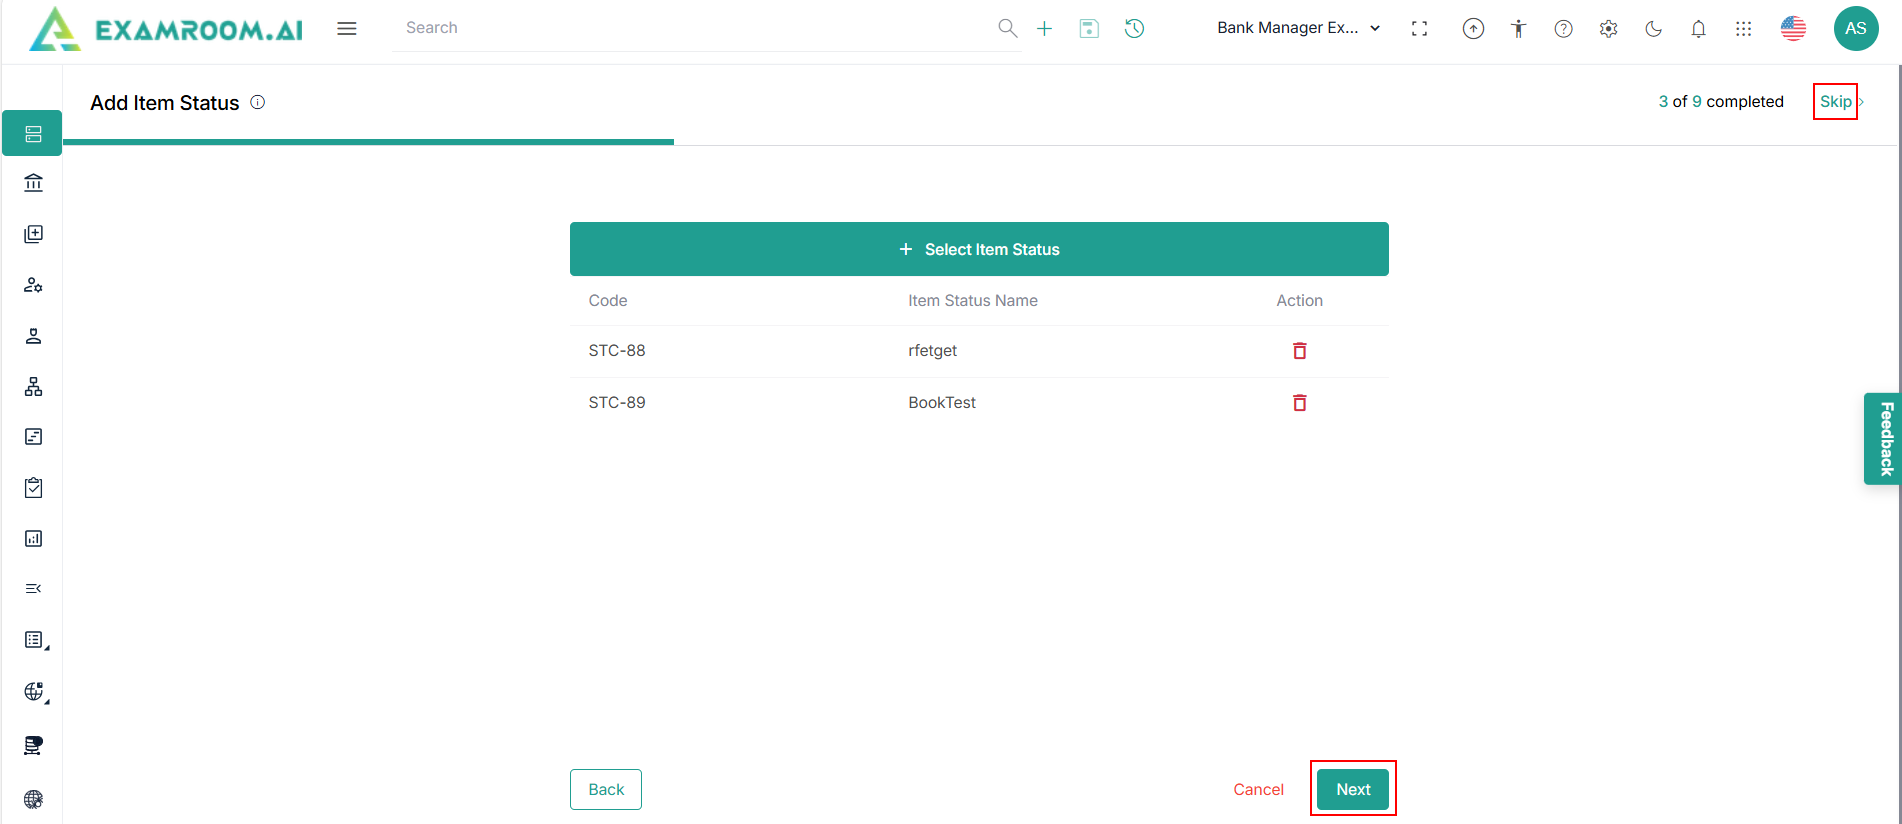
Task: Open the note document sidebar icon
Action: point(33,437)
